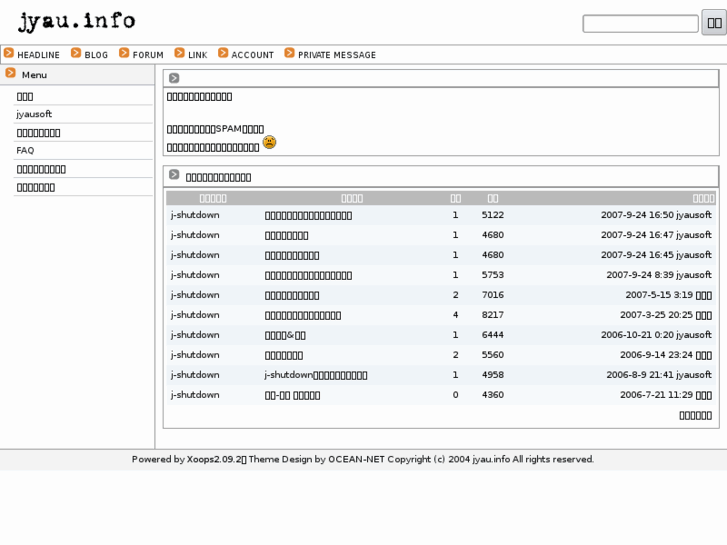Open the topic with 7016 views
Image resolution: width=727 pixels, height=545 pixels.
point(292,295)
